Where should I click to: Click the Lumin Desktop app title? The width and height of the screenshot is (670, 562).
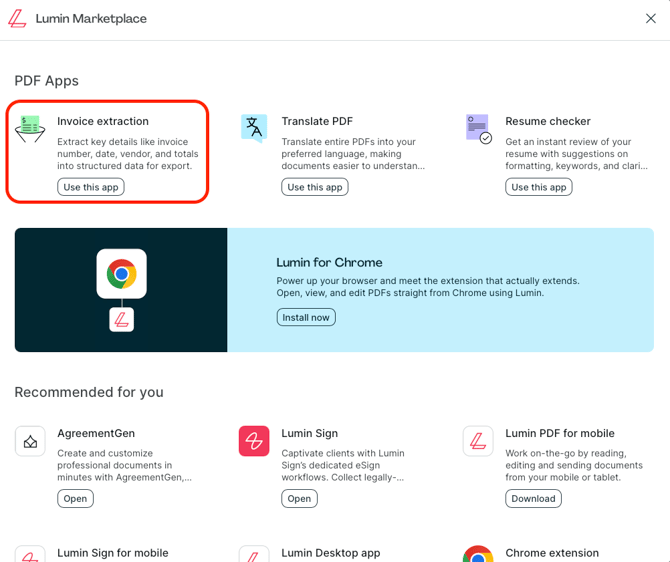[x=331, y=553]
